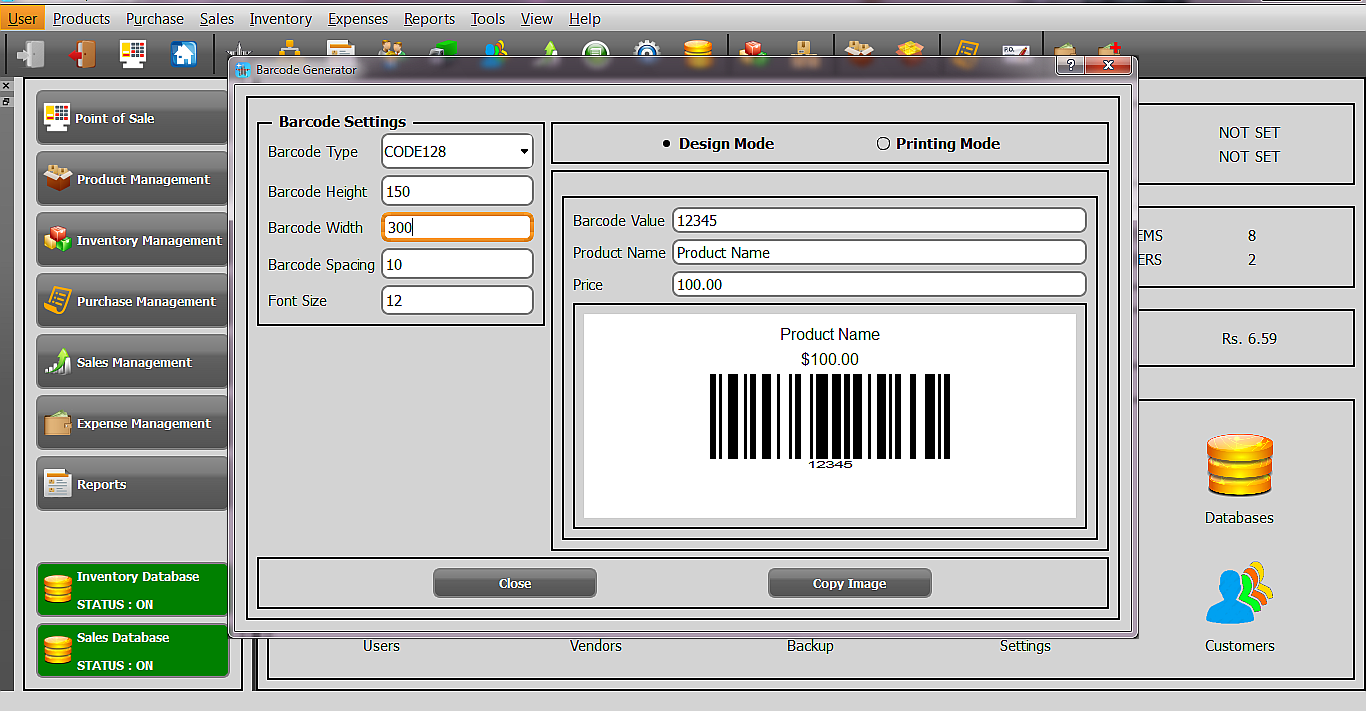This screenshot has height=711, width=1366.
Task: Open the Tools menu
Action: click(488, 19)
